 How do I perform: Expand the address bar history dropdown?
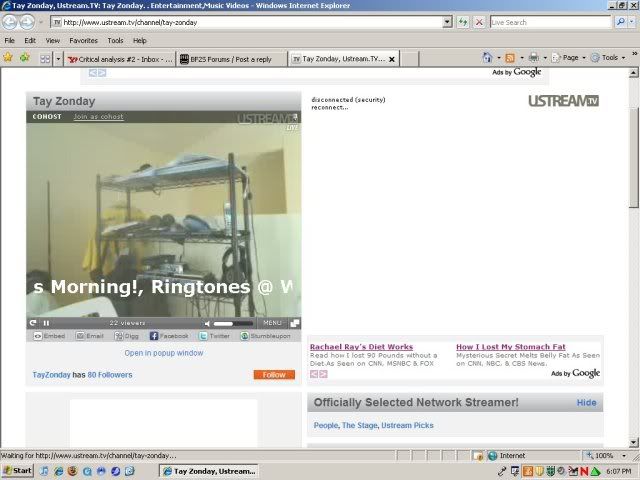(x=447, y=22)
